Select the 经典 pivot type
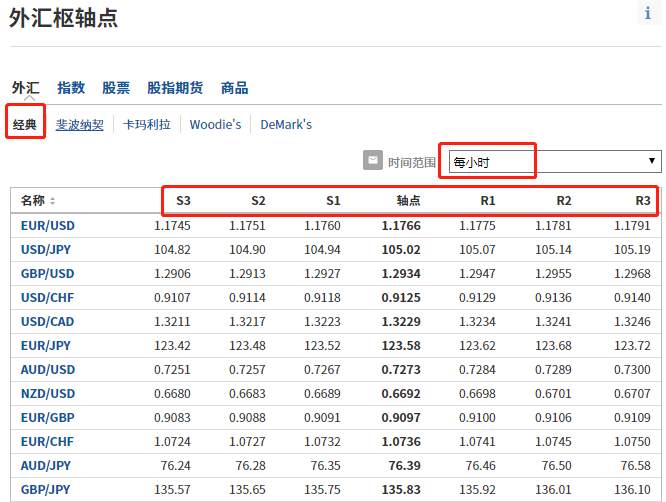Viewport: 666px width, 502px height. [25, 124]
